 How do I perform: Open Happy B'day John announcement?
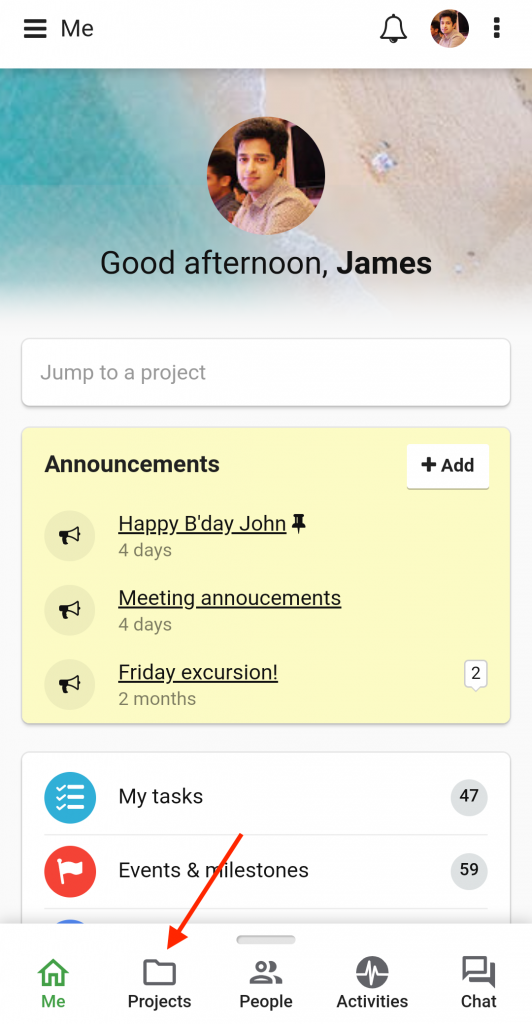click(202, 524)
